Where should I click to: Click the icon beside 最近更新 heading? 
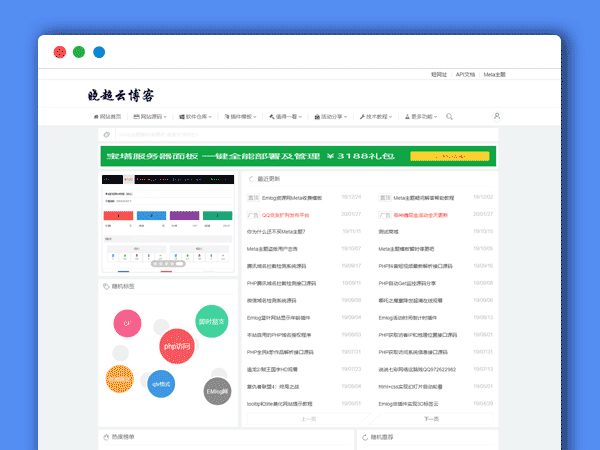click(x=251, y=179)
